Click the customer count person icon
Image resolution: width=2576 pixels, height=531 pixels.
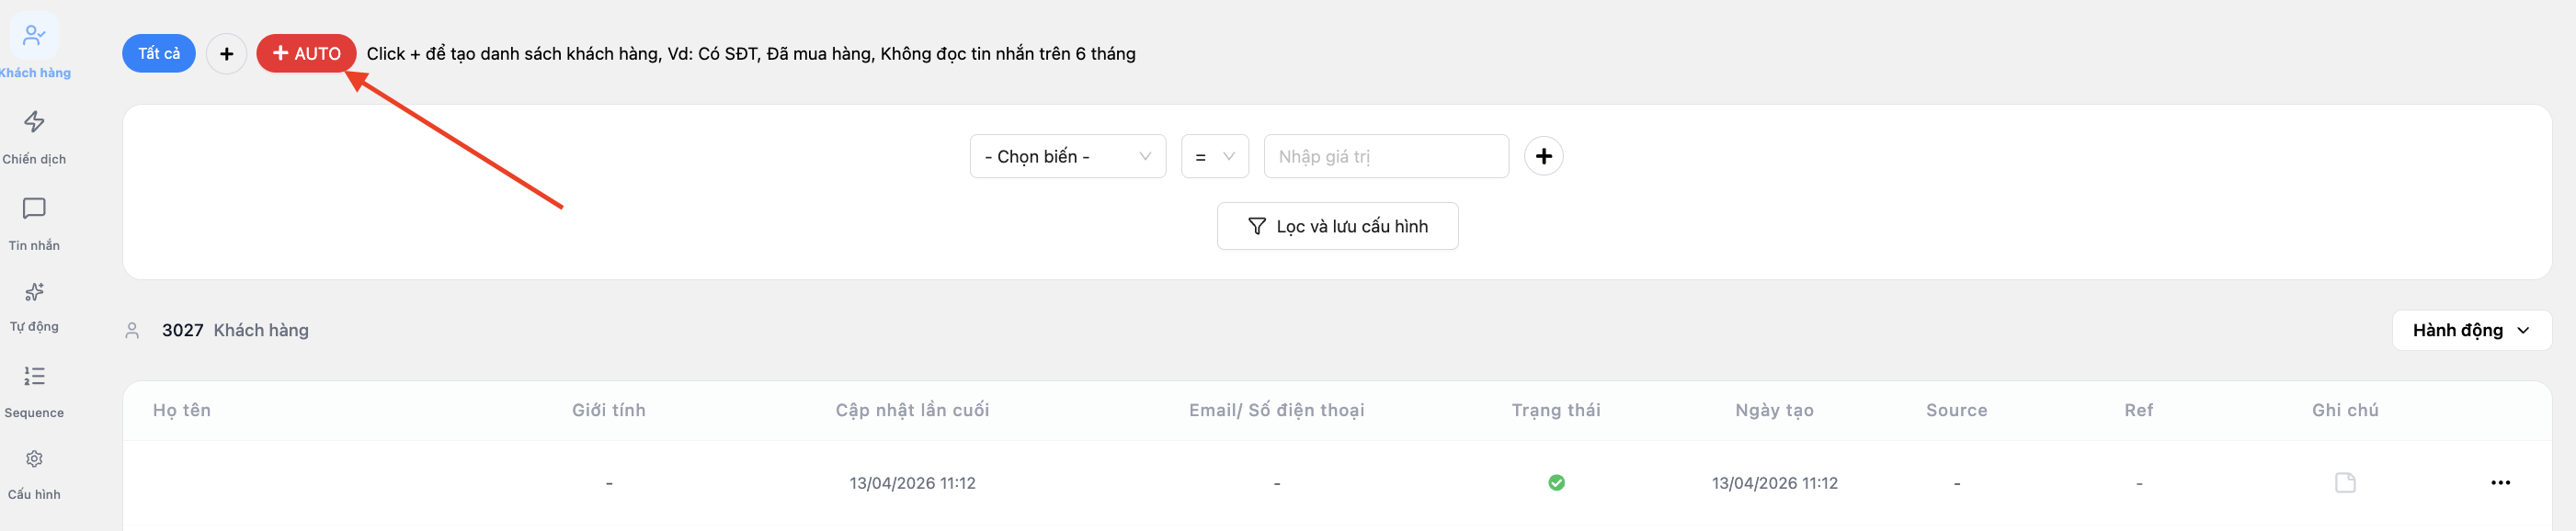tap(132, 330)
